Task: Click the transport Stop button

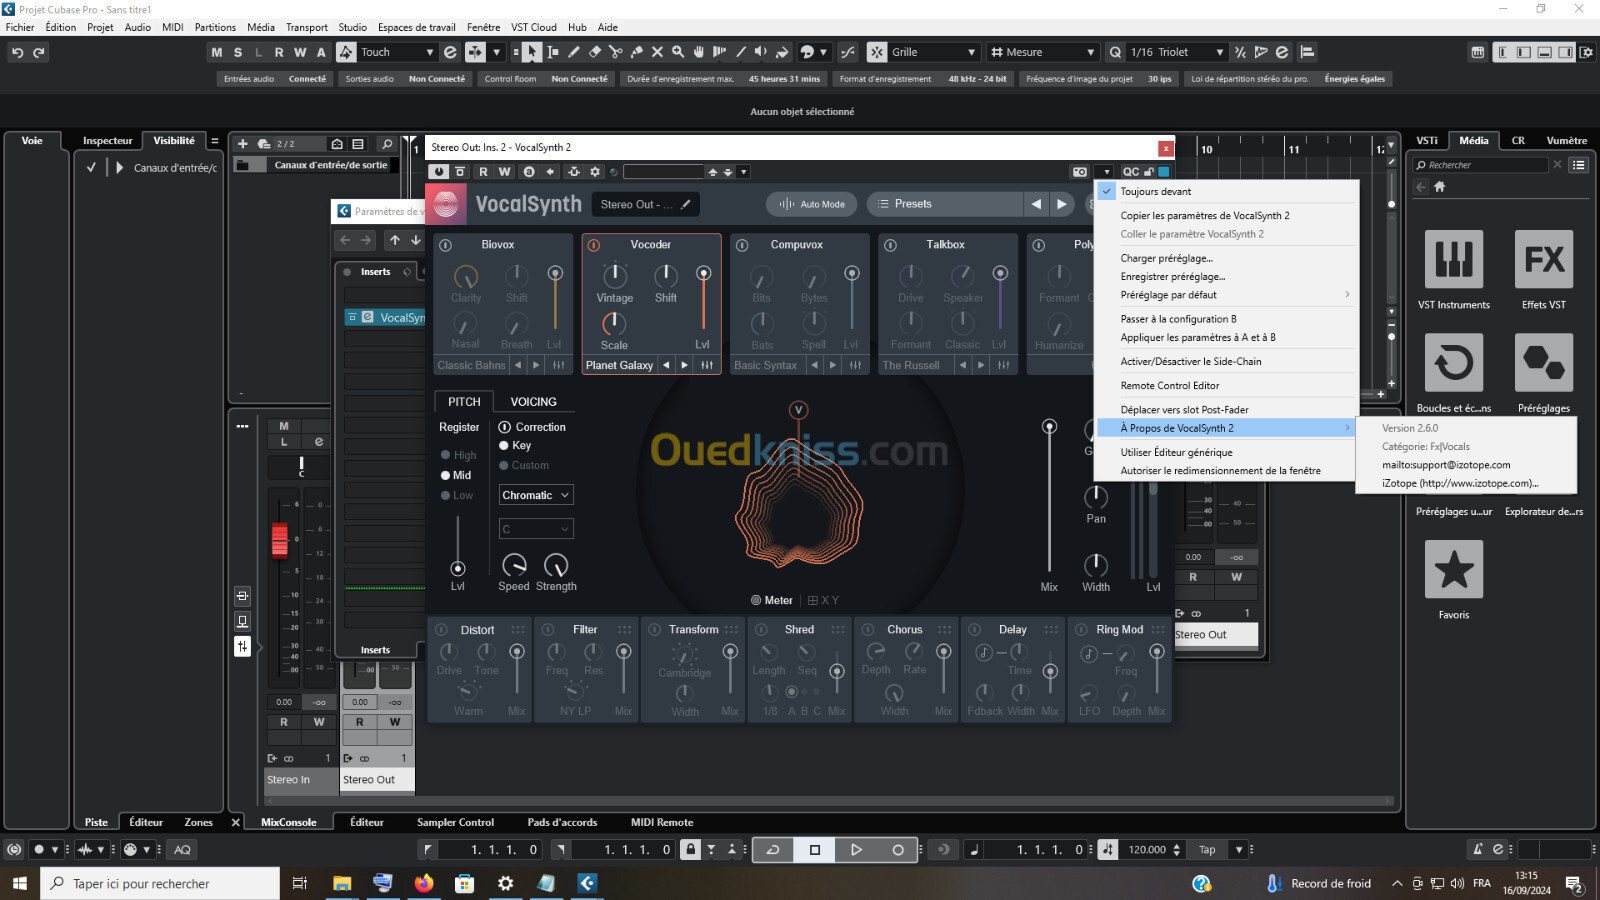Action: (x=815, y=850)
